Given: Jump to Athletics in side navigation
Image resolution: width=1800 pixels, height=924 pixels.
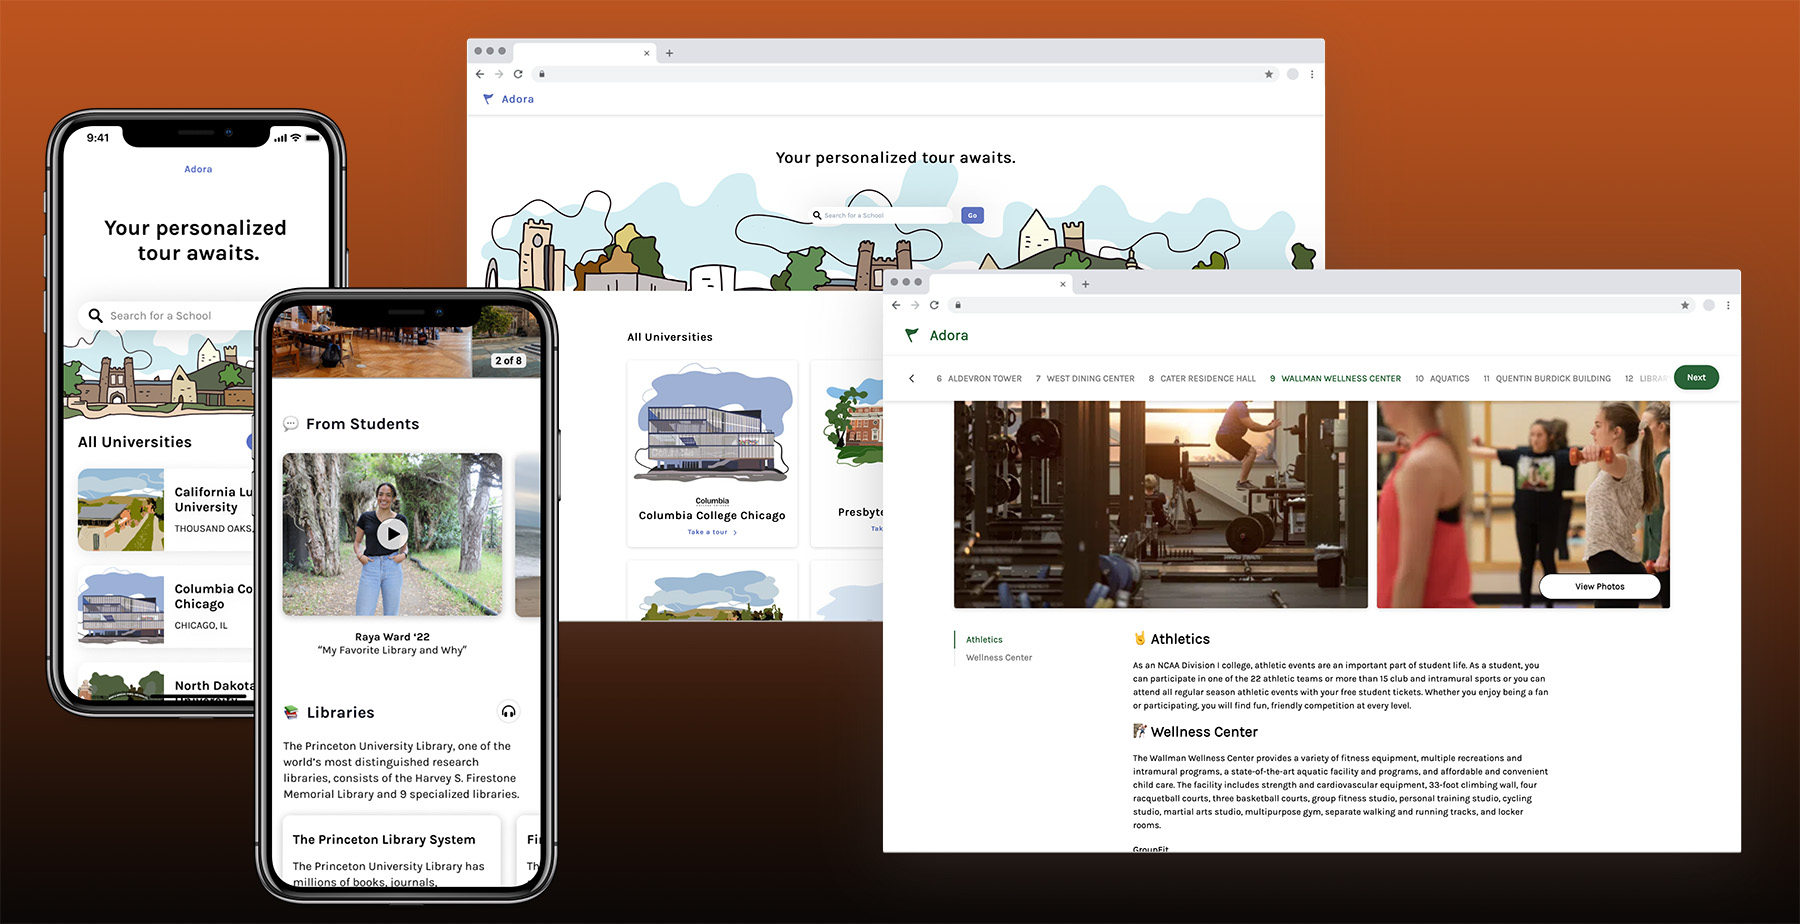Looking at the screenshot, I should point(984,640).
